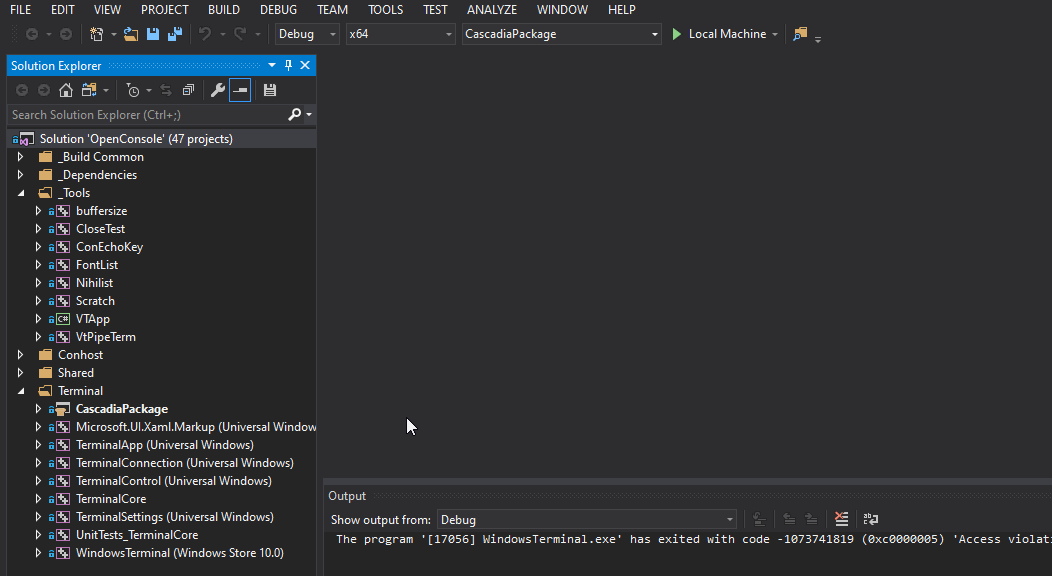Click the Save floppy disk icon

[153, 34]
